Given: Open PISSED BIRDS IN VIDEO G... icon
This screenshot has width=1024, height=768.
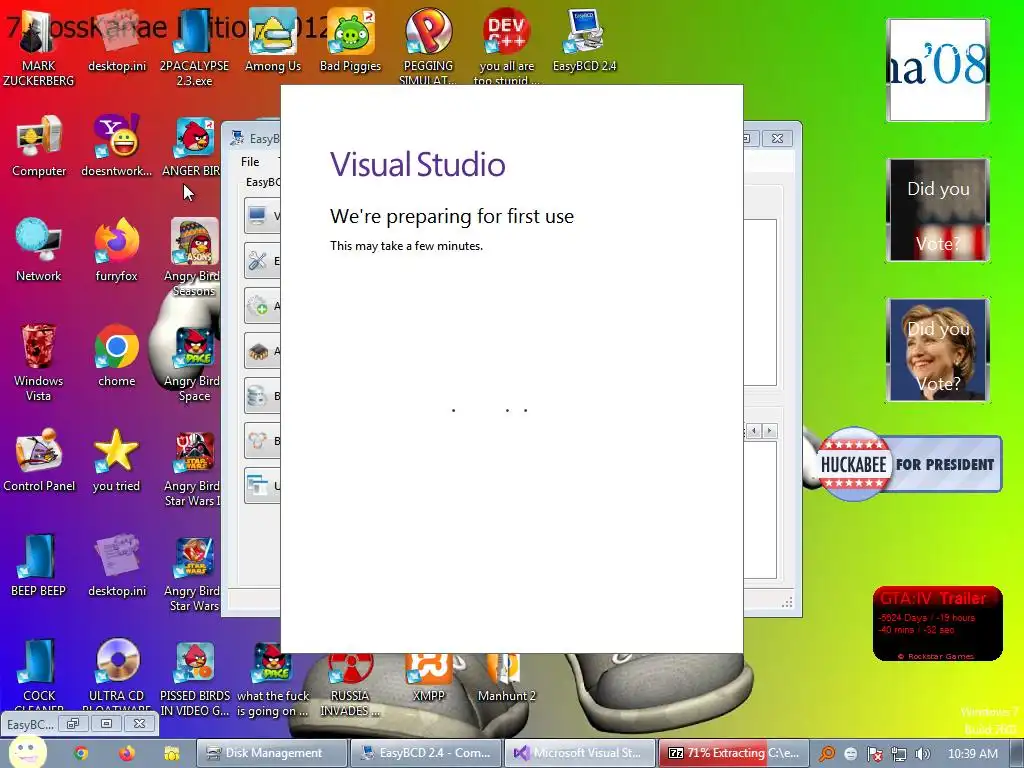Looking at the screenshot, I should click(195, 677).
